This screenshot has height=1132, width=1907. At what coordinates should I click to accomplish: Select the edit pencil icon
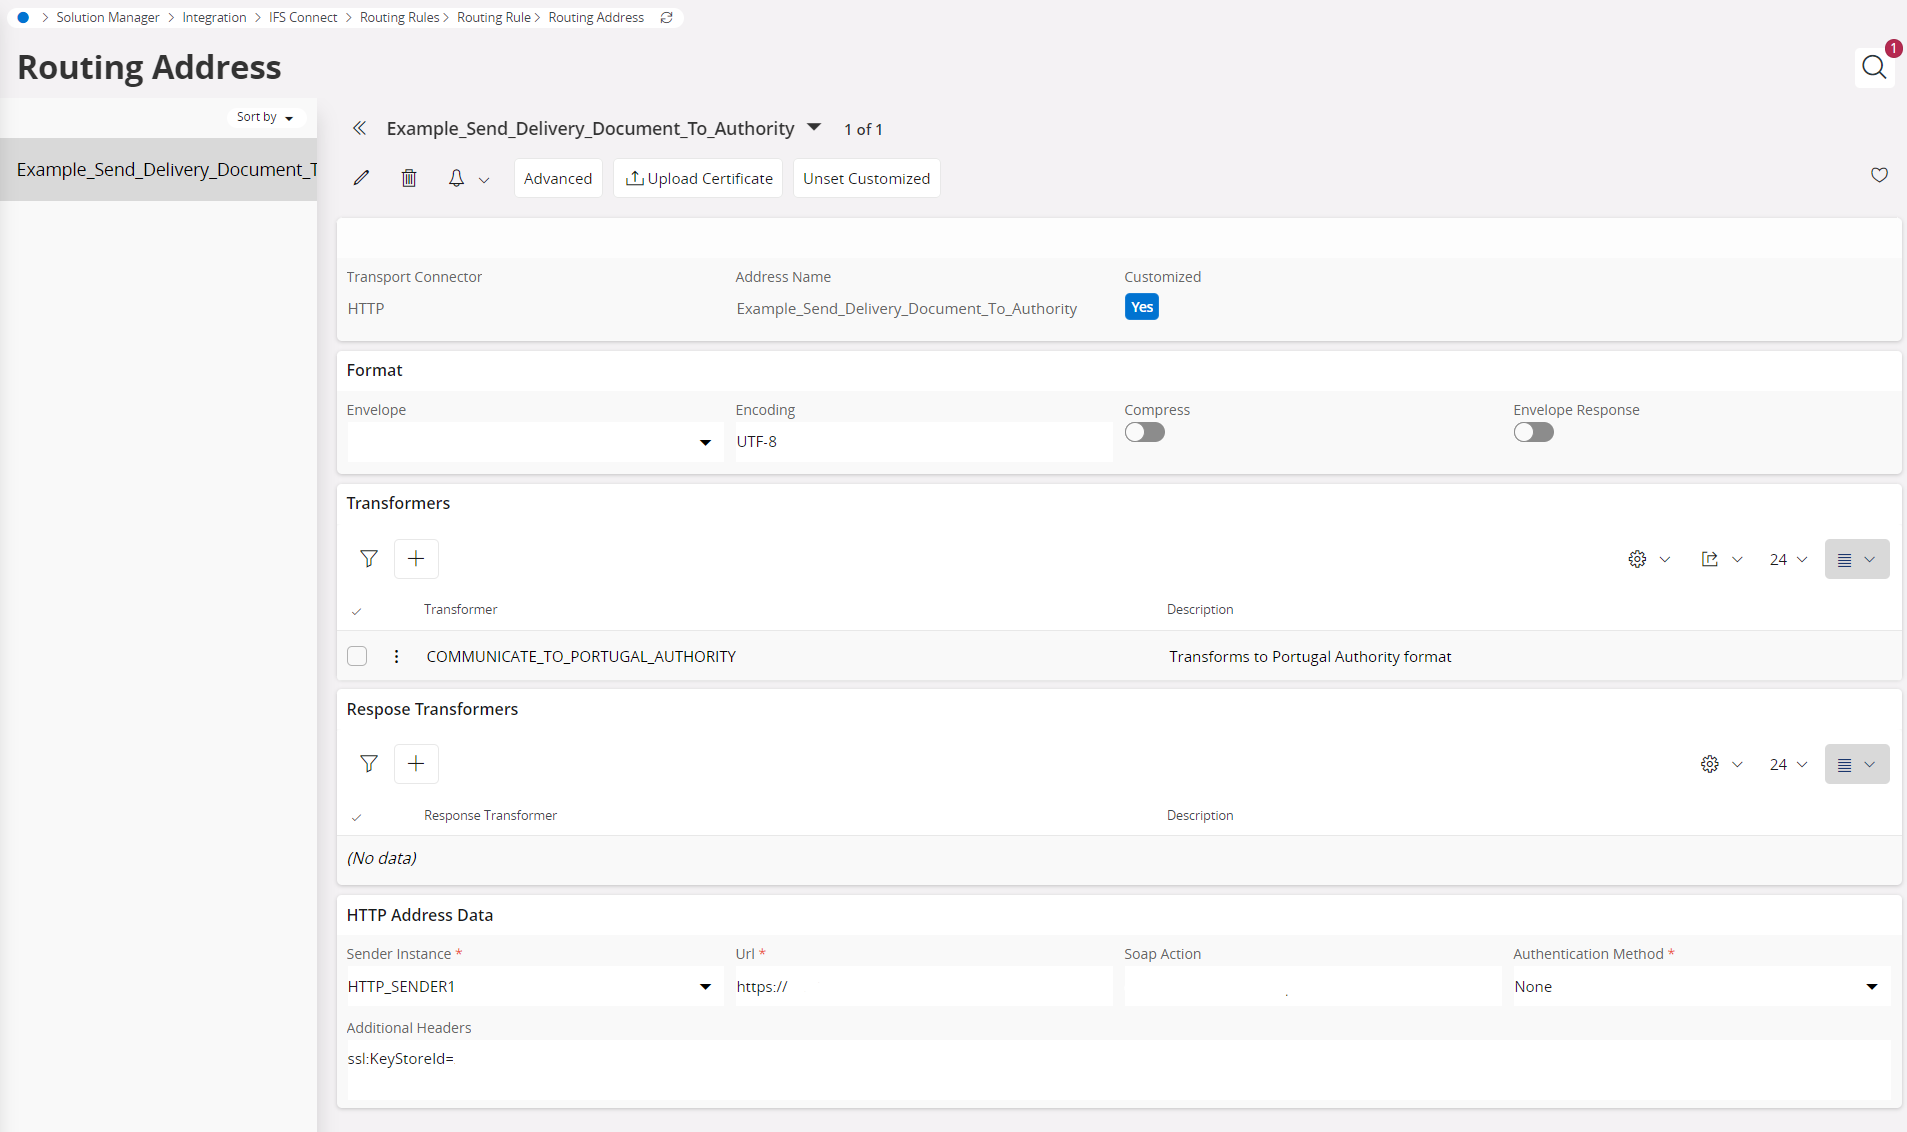pyautogui.click(x=361, y=178)
